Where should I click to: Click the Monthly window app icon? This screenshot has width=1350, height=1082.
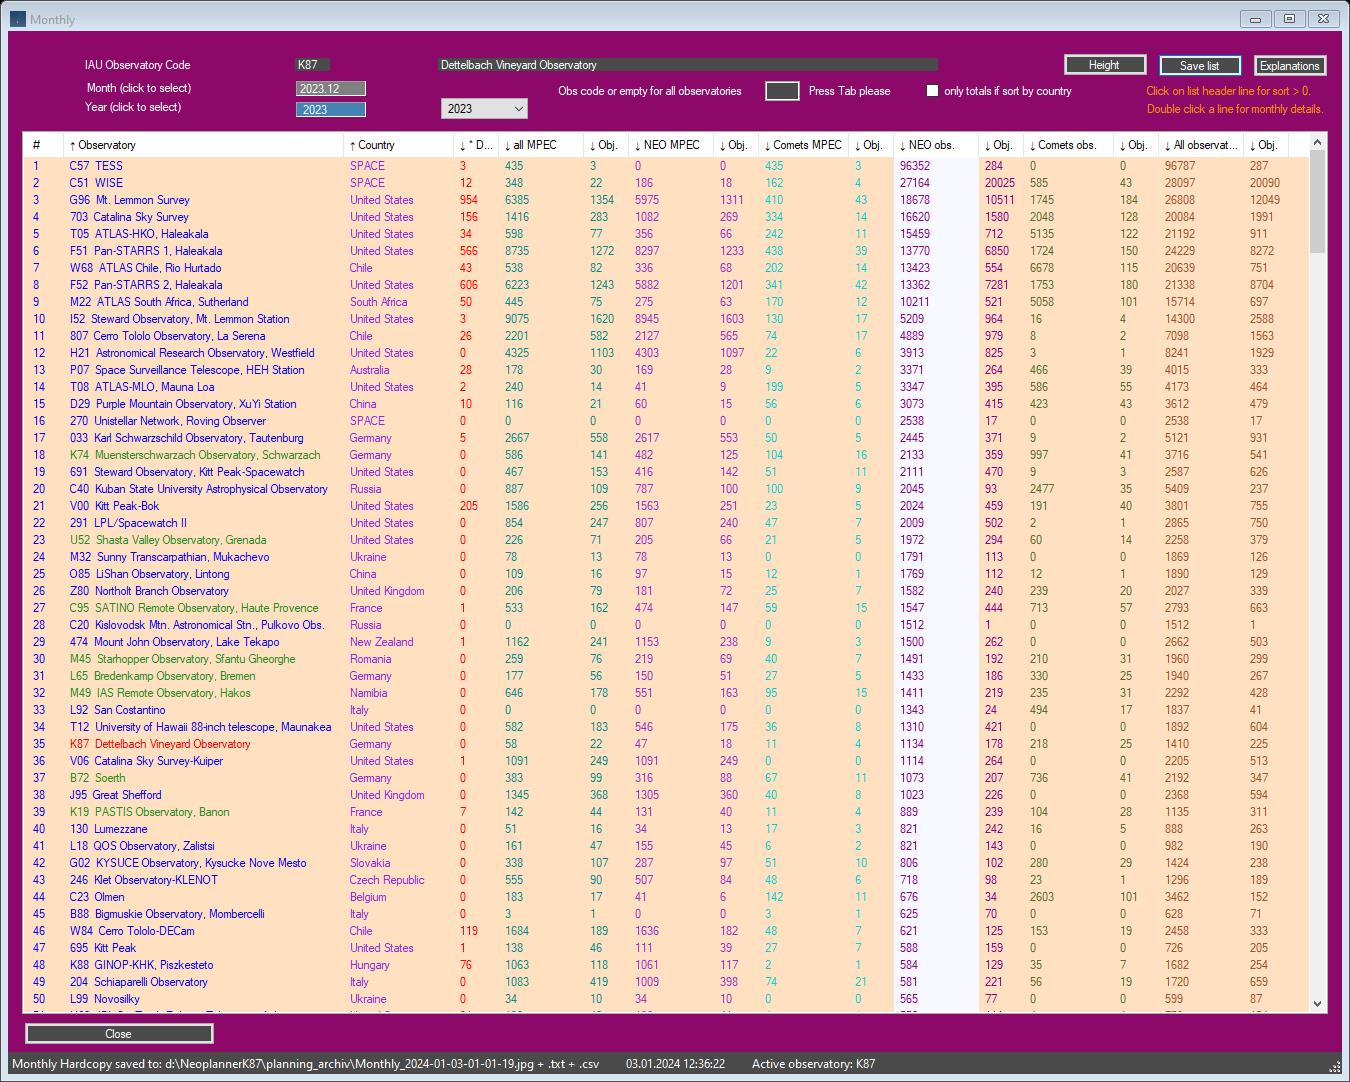pyautogui.click(x=18, y=19)
